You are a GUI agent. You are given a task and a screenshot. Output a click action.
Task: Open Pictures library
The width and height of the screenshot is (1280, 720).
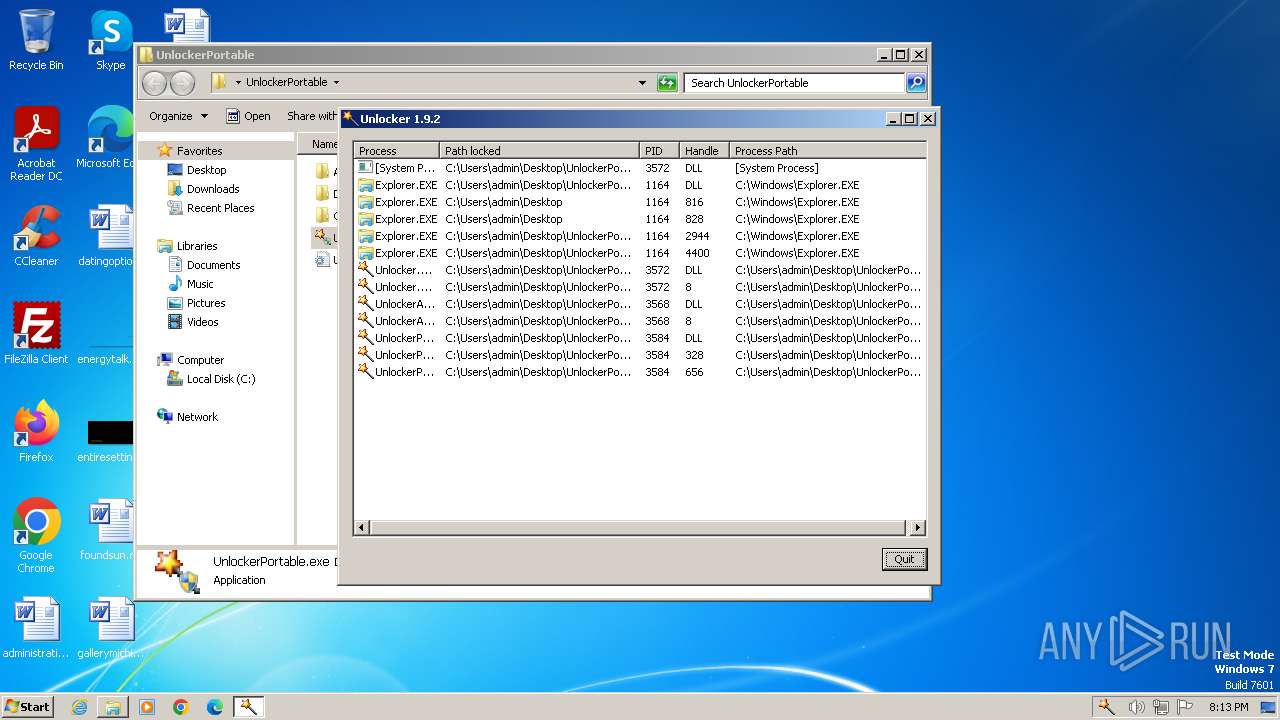coord(206,303)
